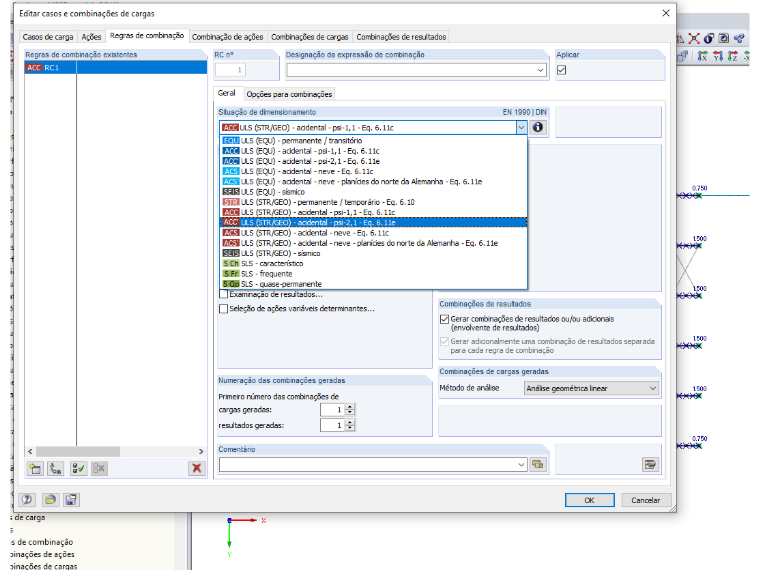Open Opções para combinações sub-tab
760x570 pixels.
[289, 94]
